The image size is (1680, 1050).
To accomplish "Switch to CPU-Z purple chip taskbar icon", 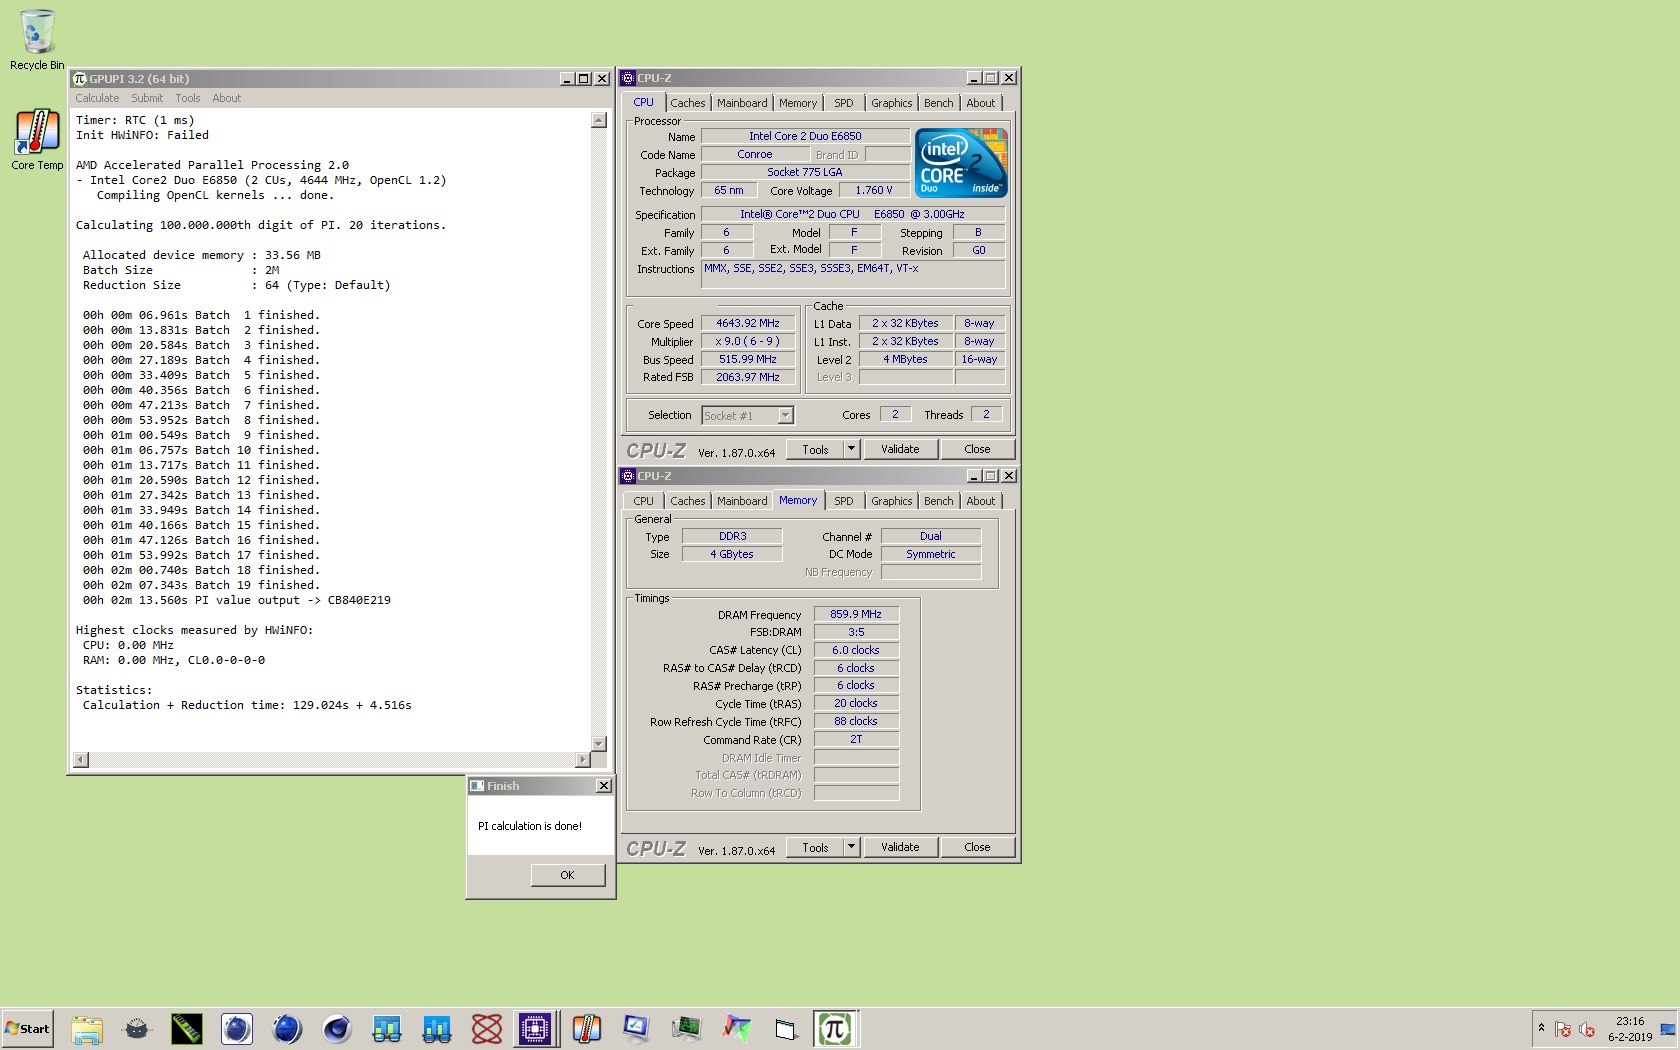I will coord(535,1028).
